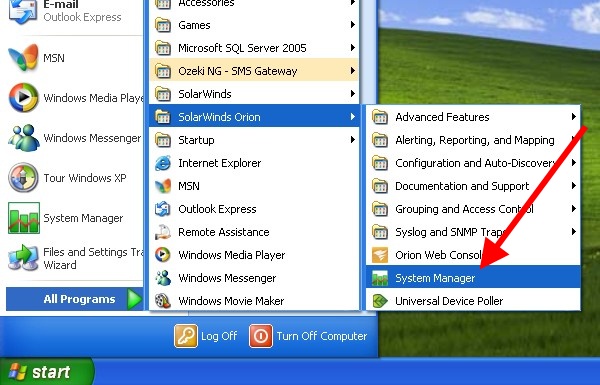Click the Windows start button
Image resolution: width=600 pixels, height=385 pixels.
click(46, 372)
